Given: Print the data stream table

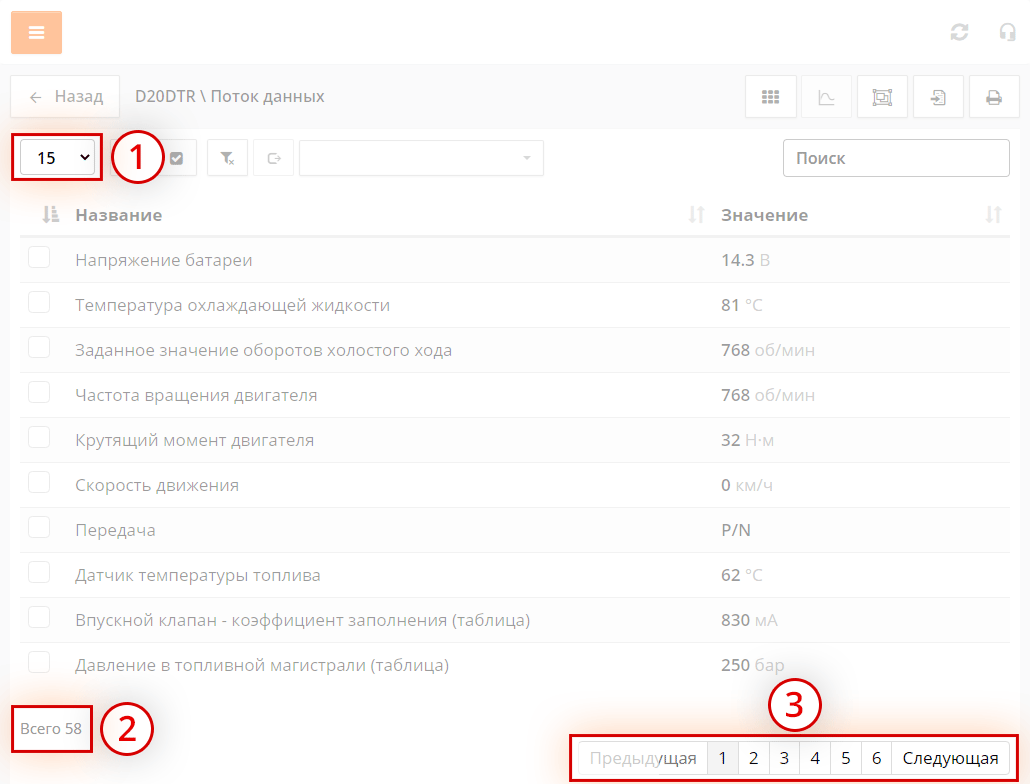Looking at the screenshot, I should [994, 97].
